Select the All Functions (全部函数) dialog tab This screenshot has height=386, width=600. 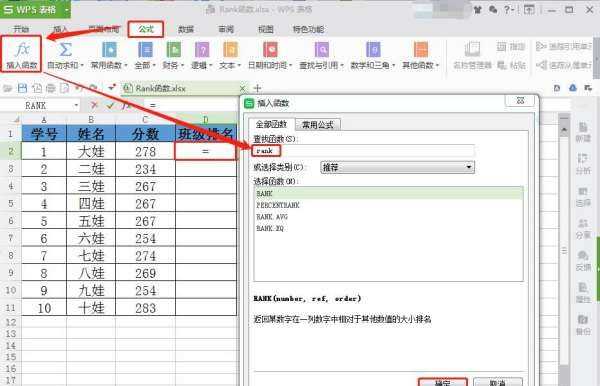click(271, 124)
